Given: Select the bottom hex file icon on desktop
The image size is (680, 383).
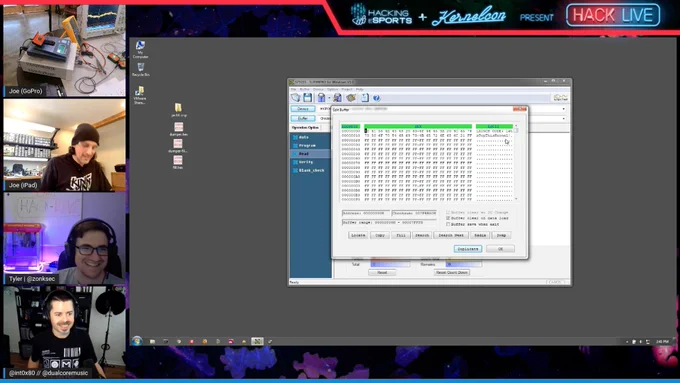Looking at the screenshot, I should pyautogui.click(x=178, y=162).
